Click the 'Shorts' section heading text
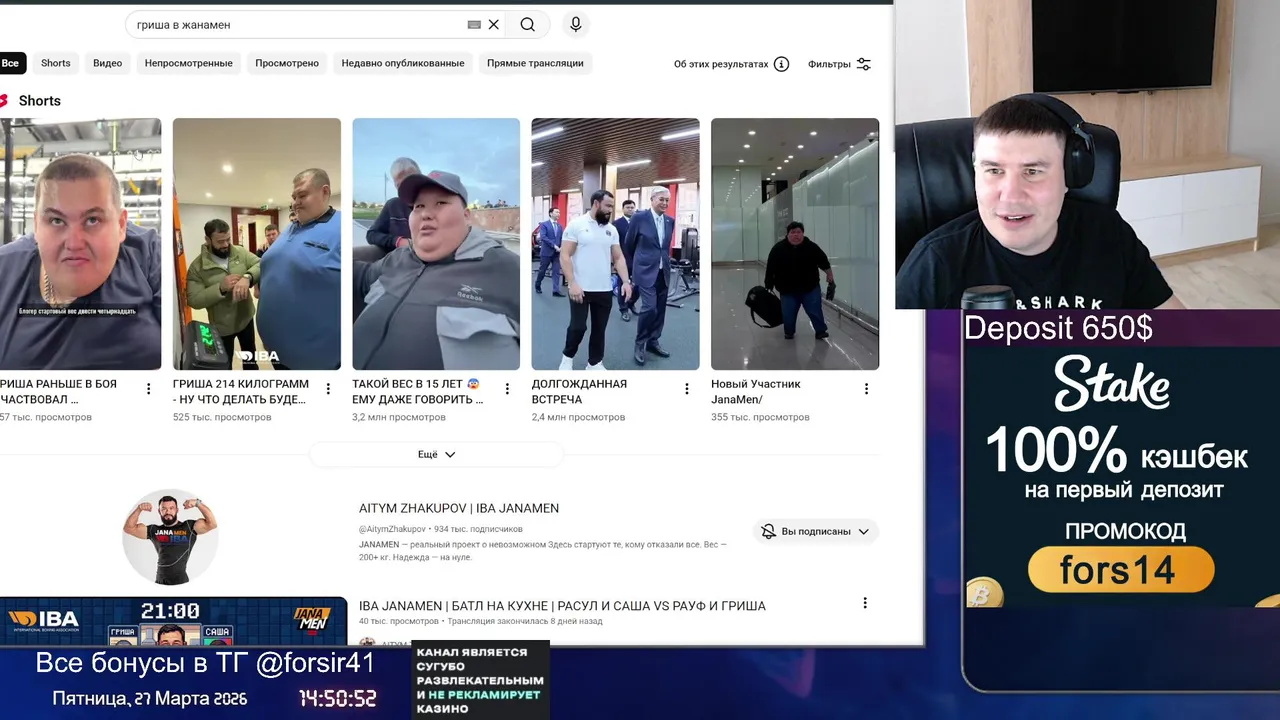This screenshot has width=1280, height=720. pos(40,101)
